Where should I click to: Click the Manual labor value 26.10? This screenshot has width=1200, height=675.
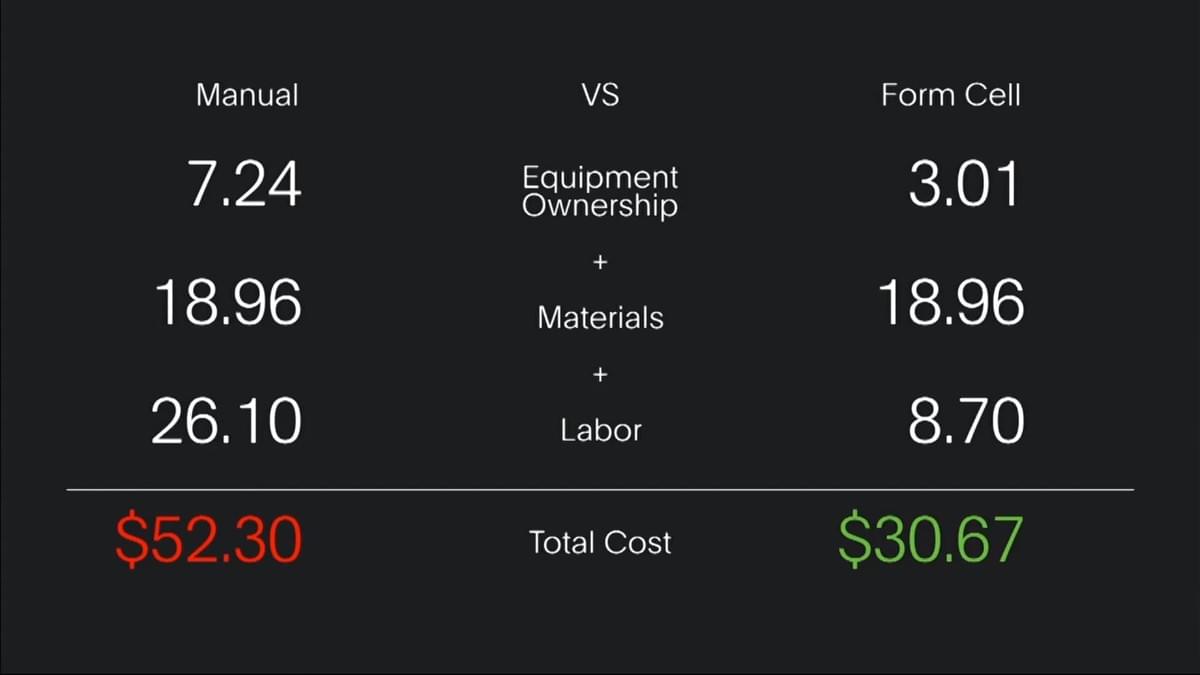click(x=226, y=421)
